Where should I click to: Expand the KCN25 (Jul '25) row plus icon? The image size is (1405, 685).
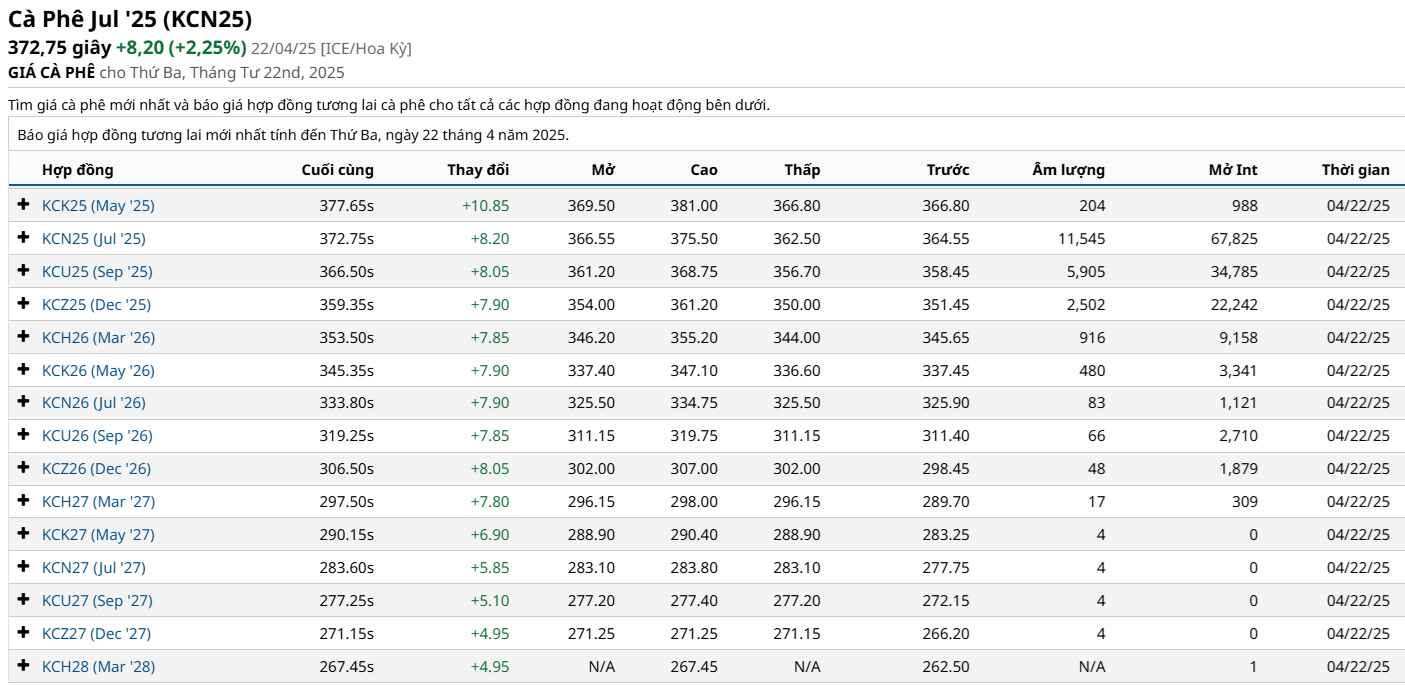tap(24, 238)
